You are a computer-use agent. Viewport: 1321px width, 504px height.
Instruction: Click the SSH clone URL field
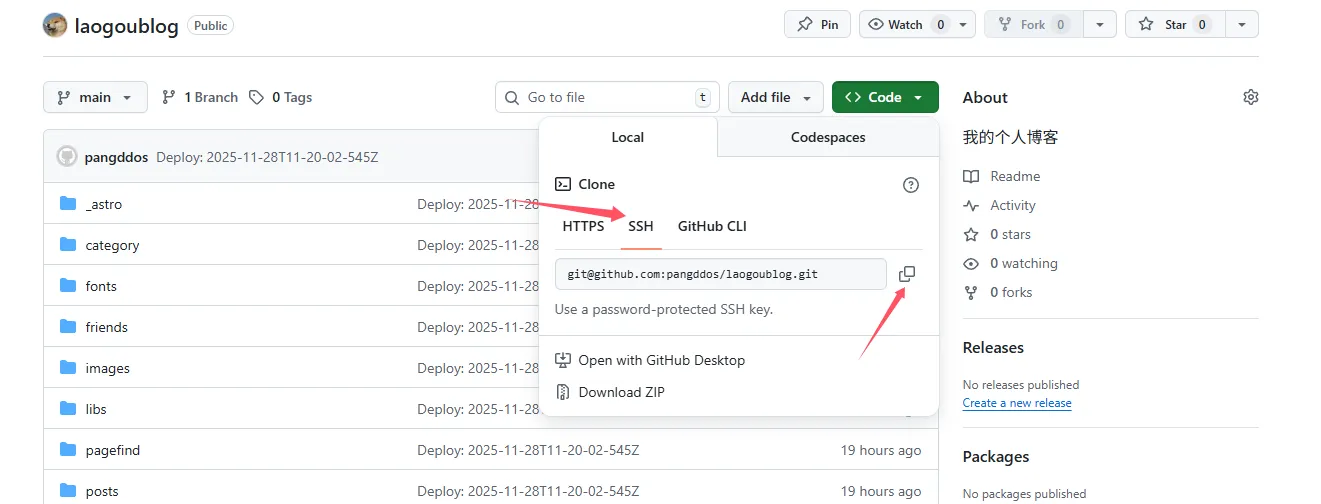pyautogui.click(x=721, y=274)
